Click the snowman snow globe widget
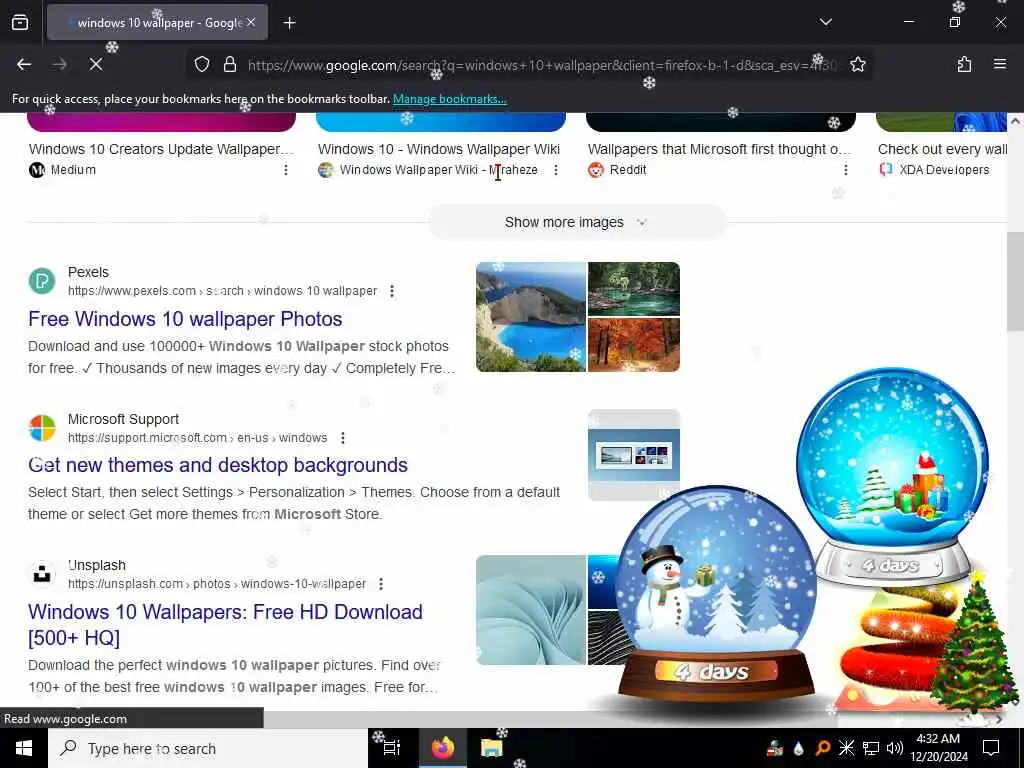 point(716,594)
